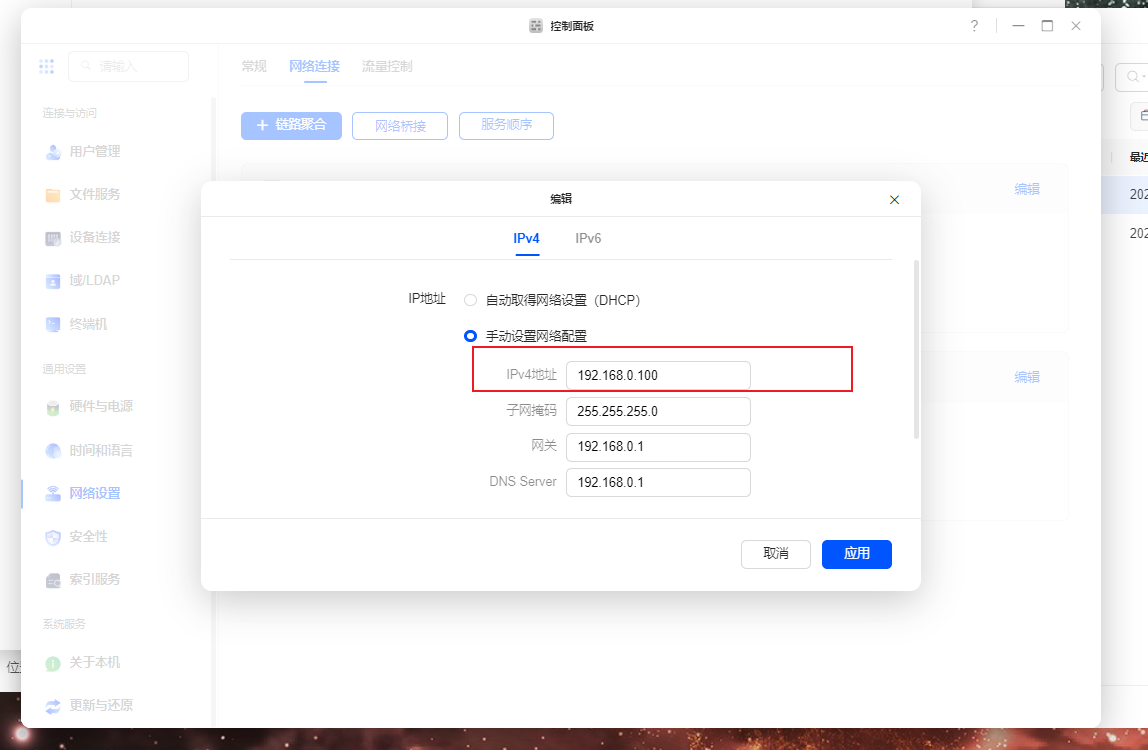Viewport: 1148px width, 750px height.
Task: Click the 终端机 sidebar icon
Action: [x=53, y=325]
